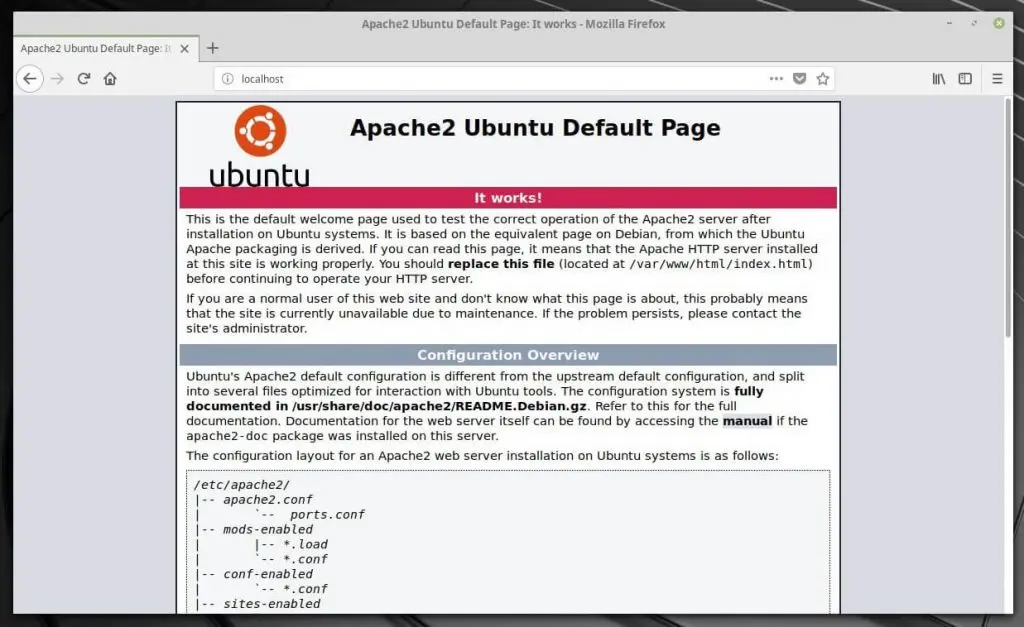
Task: Minimize the Firefox window
Action: pos(950,23)
